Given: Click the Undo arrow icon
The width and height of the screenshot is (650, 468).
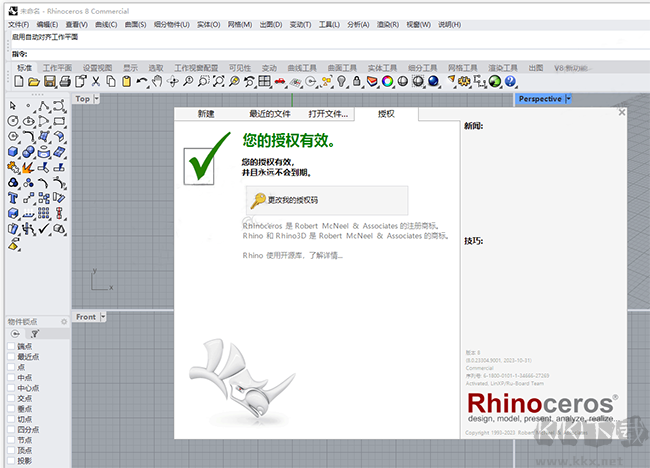Looking at the screenshot, I should tap(142, 81).
